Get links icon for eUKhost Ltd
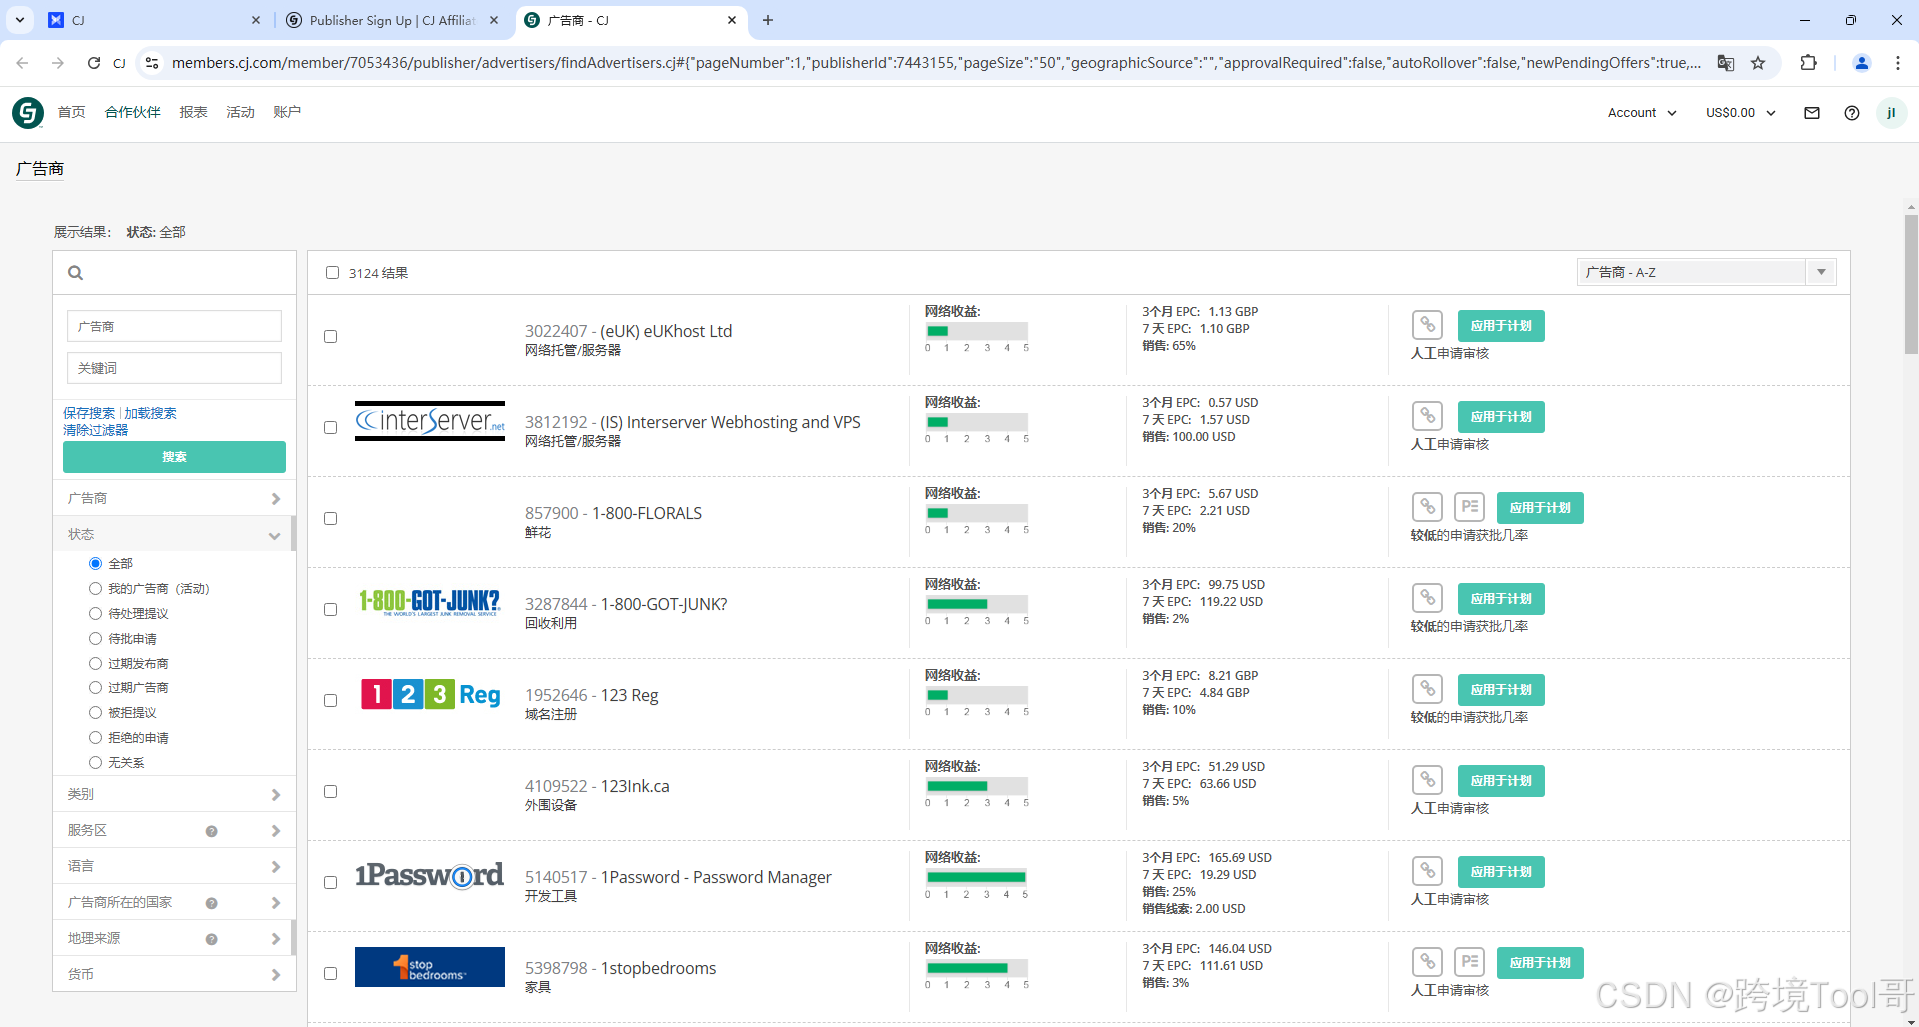The image size is (1919, 1027). pyautogui.click(x=1427, y=325)
